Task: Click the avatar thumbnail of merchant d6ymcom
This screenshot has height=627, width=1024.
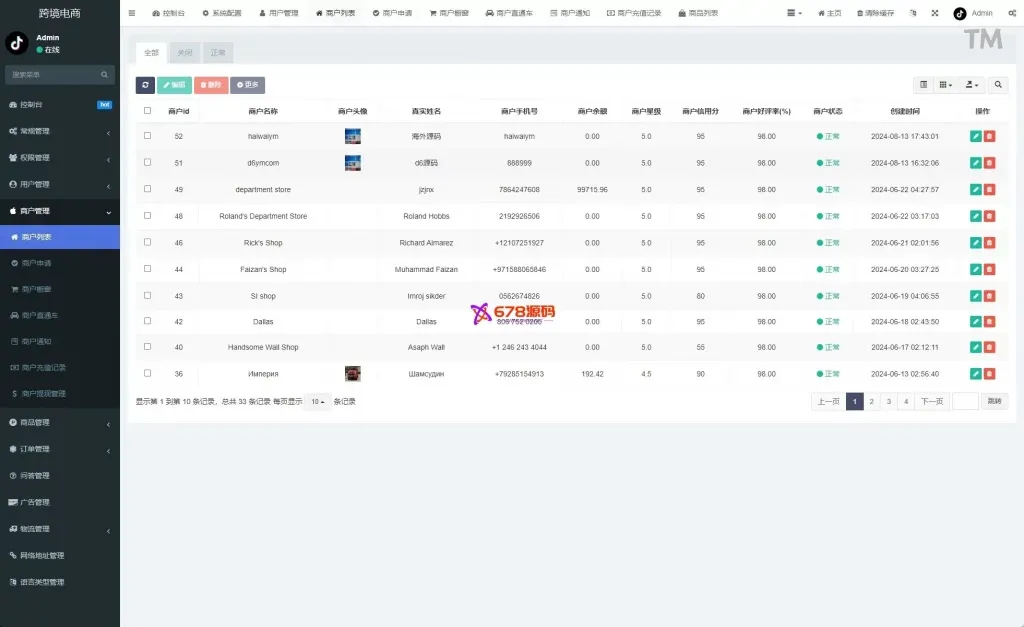Action: [352, 163]
